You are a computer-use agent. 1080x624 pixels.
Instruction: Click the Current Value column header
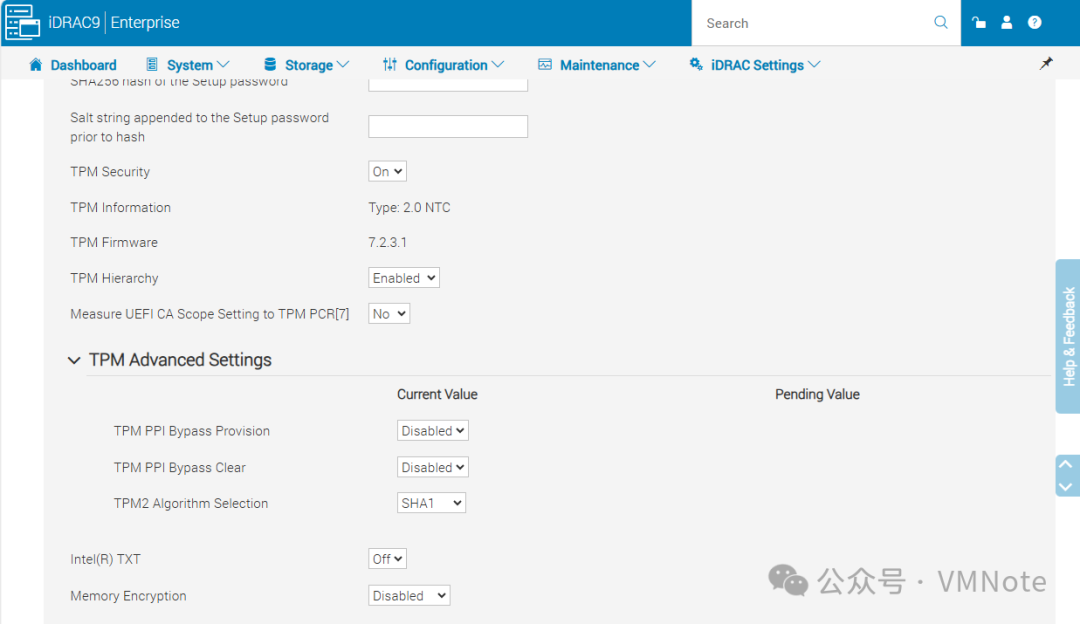(437, 395)
